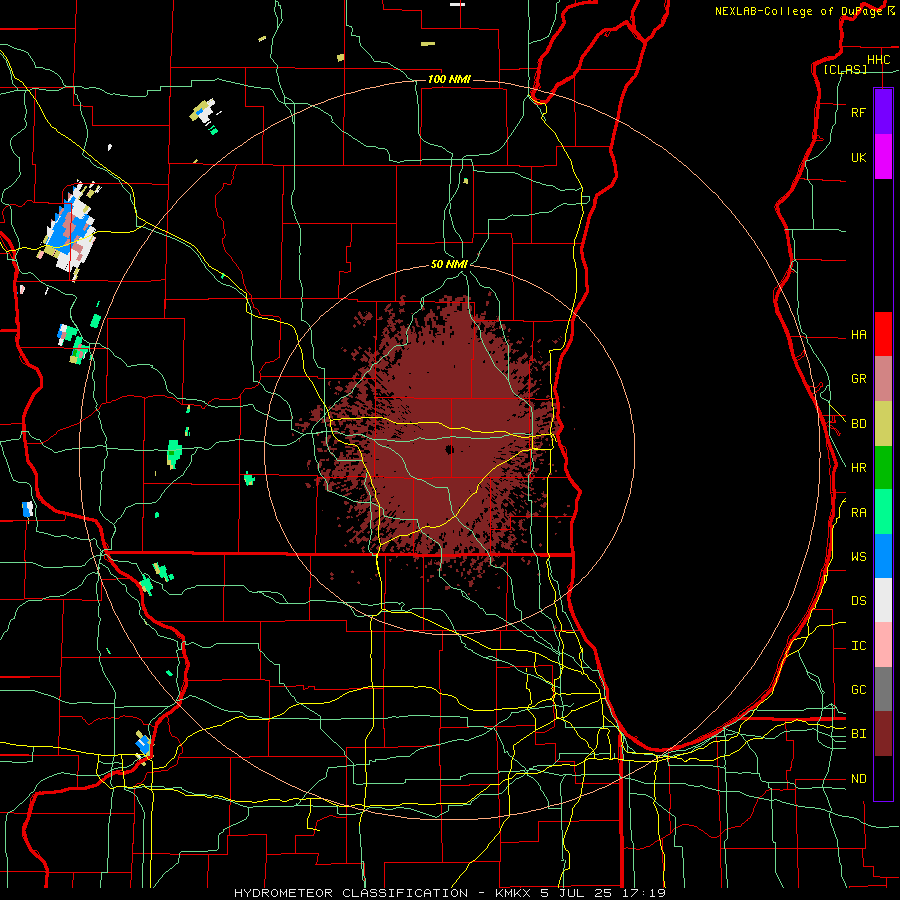Click the IC legend label
The image size is (900, 900).
click(859, 646)
